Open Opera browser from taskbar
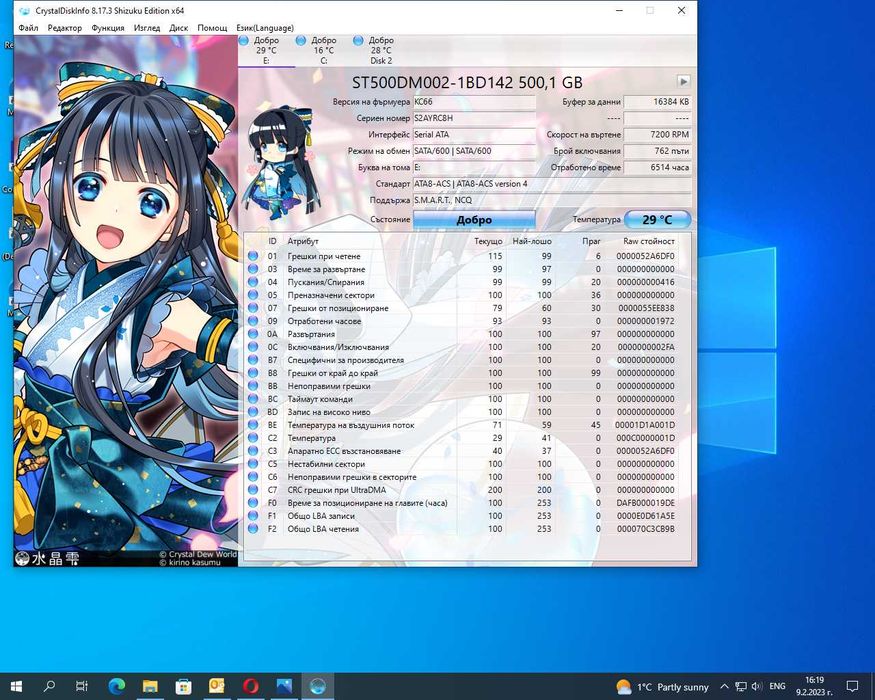Viewport: 875px width, 700px height. [x=251, y=686]
